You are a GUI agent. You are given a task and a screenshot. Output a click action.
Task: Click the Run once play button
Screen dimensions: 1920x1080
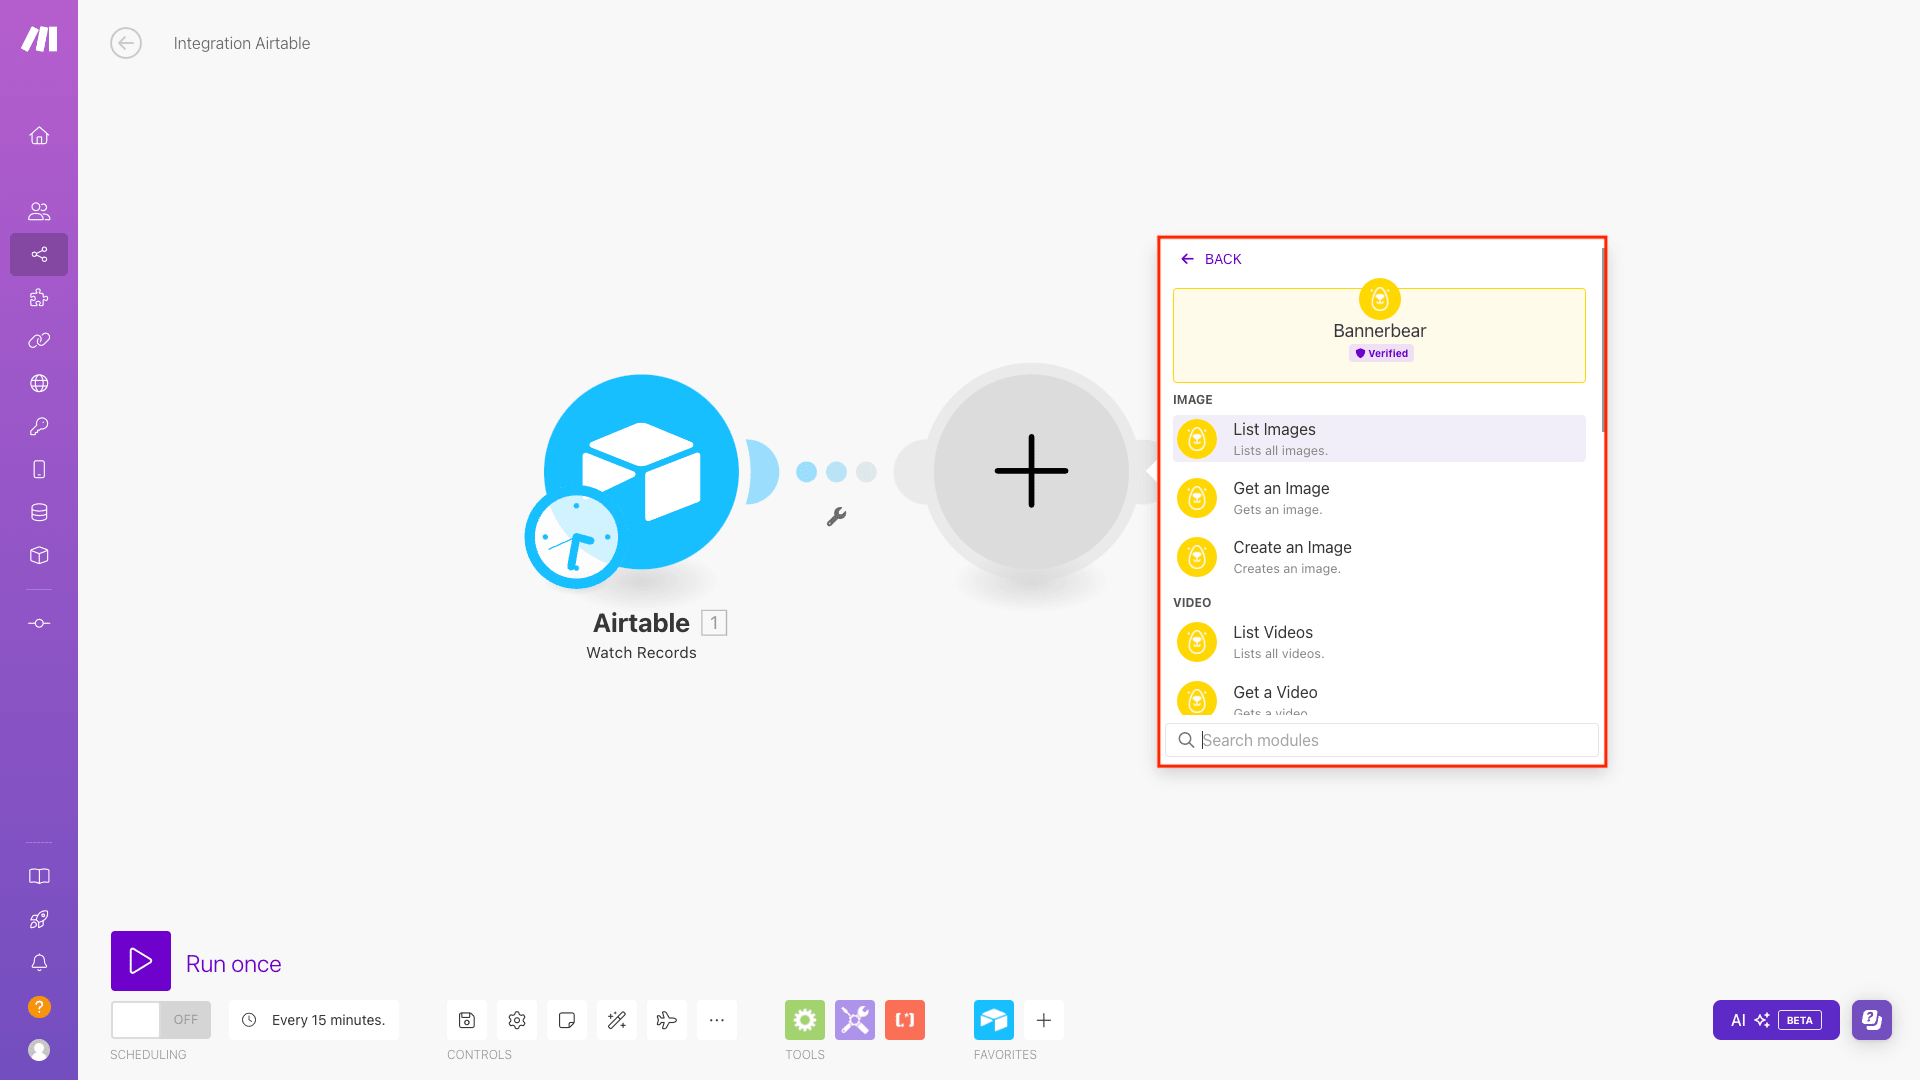141,961
